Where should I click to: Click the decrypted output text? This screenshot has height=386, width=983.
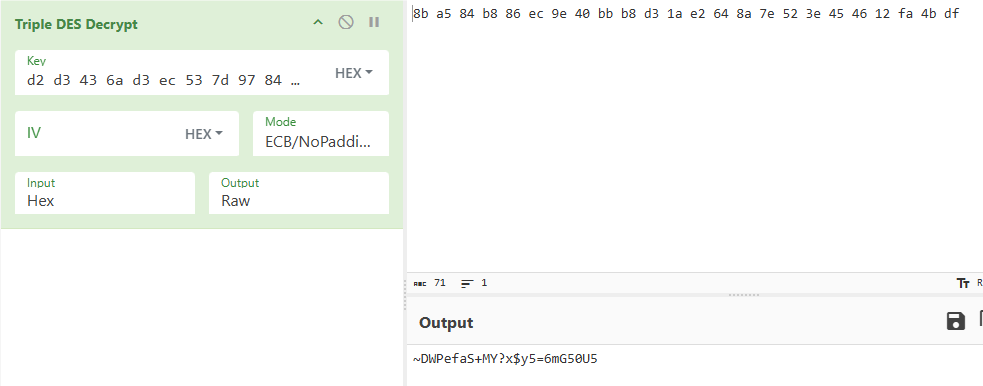[505, 359]
